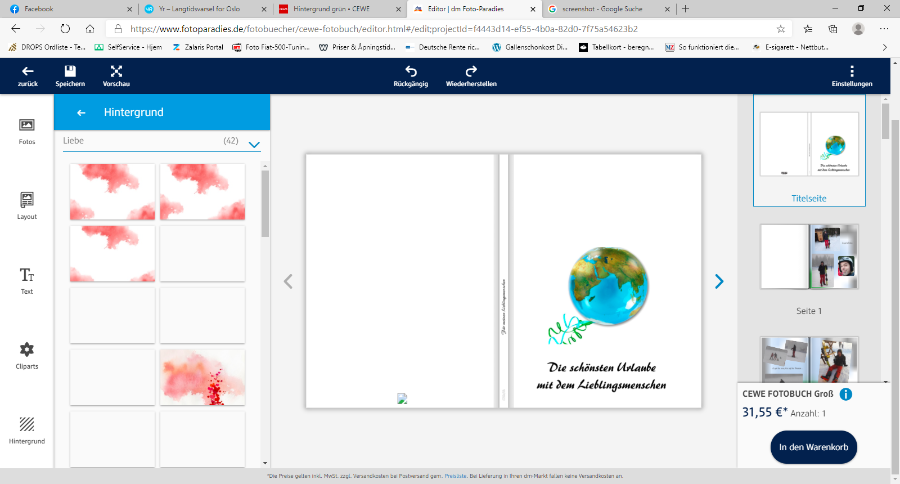Click cover title text Die schönsten Urlaube
This screenshot has width=900, height=484.
pyautogui.click(x=602, y=367)
